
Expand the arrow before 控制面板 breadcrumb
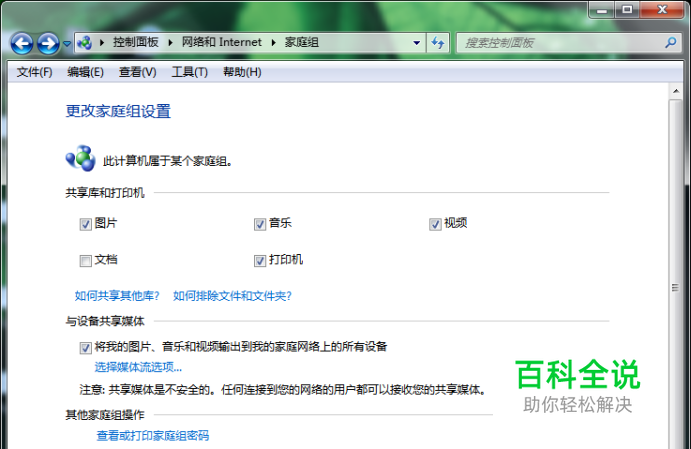click(102, 43)
